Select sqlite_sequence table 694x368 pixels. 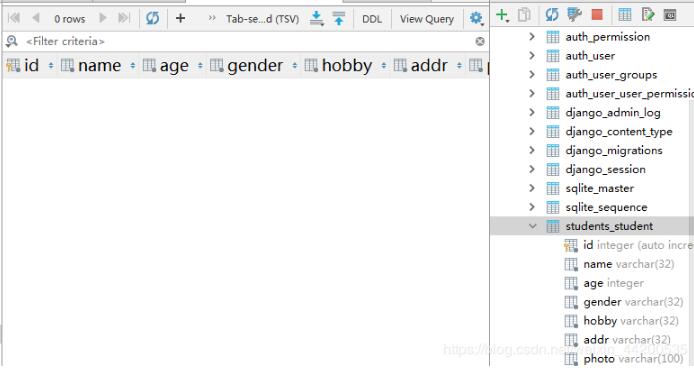tap(606, 208)
